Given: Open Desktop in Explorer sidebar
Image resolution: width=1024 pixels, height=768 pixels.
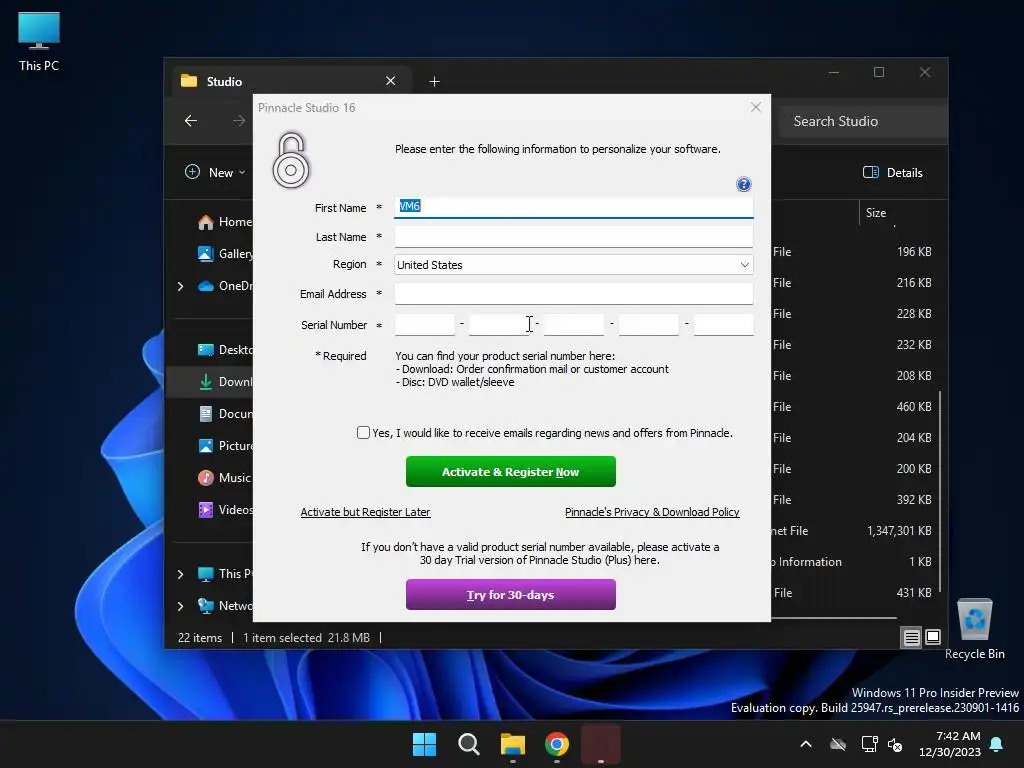Looking at the screenshot, I should (x=224, y=350).
